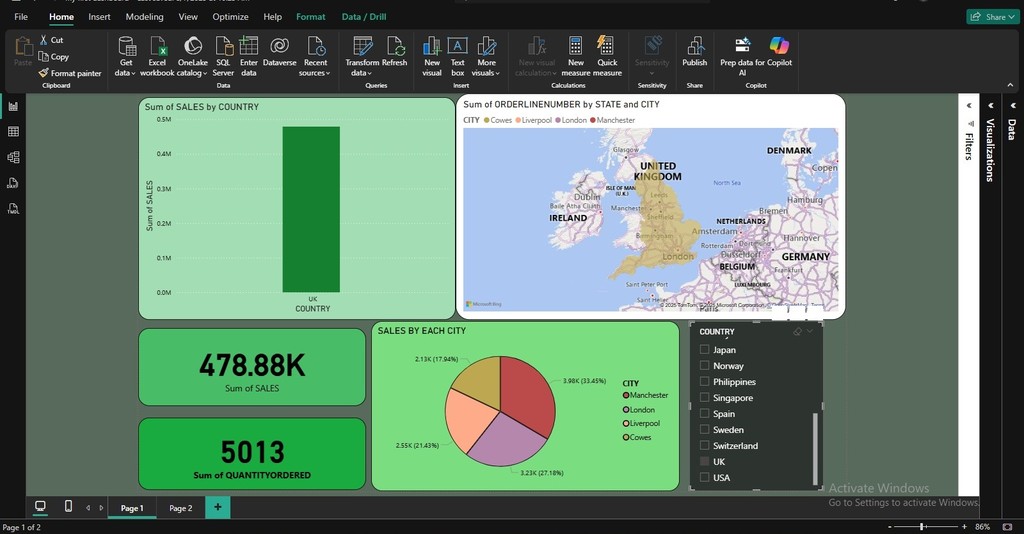Clear selections eraser on COUNTRY slicer
1024x534 pixels.
point(797,332)
